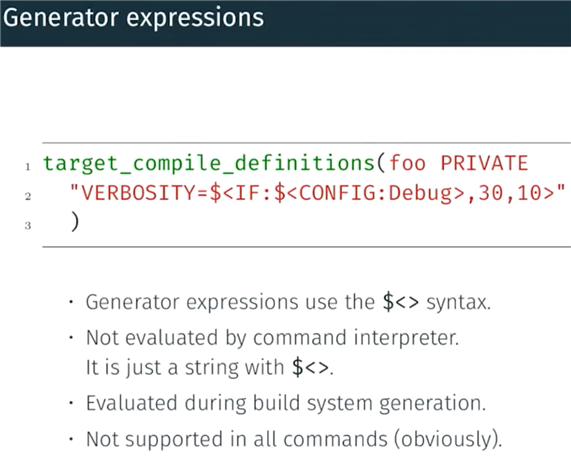
Task: Click the 'foo' target argument
Action: tap(407, 163)
